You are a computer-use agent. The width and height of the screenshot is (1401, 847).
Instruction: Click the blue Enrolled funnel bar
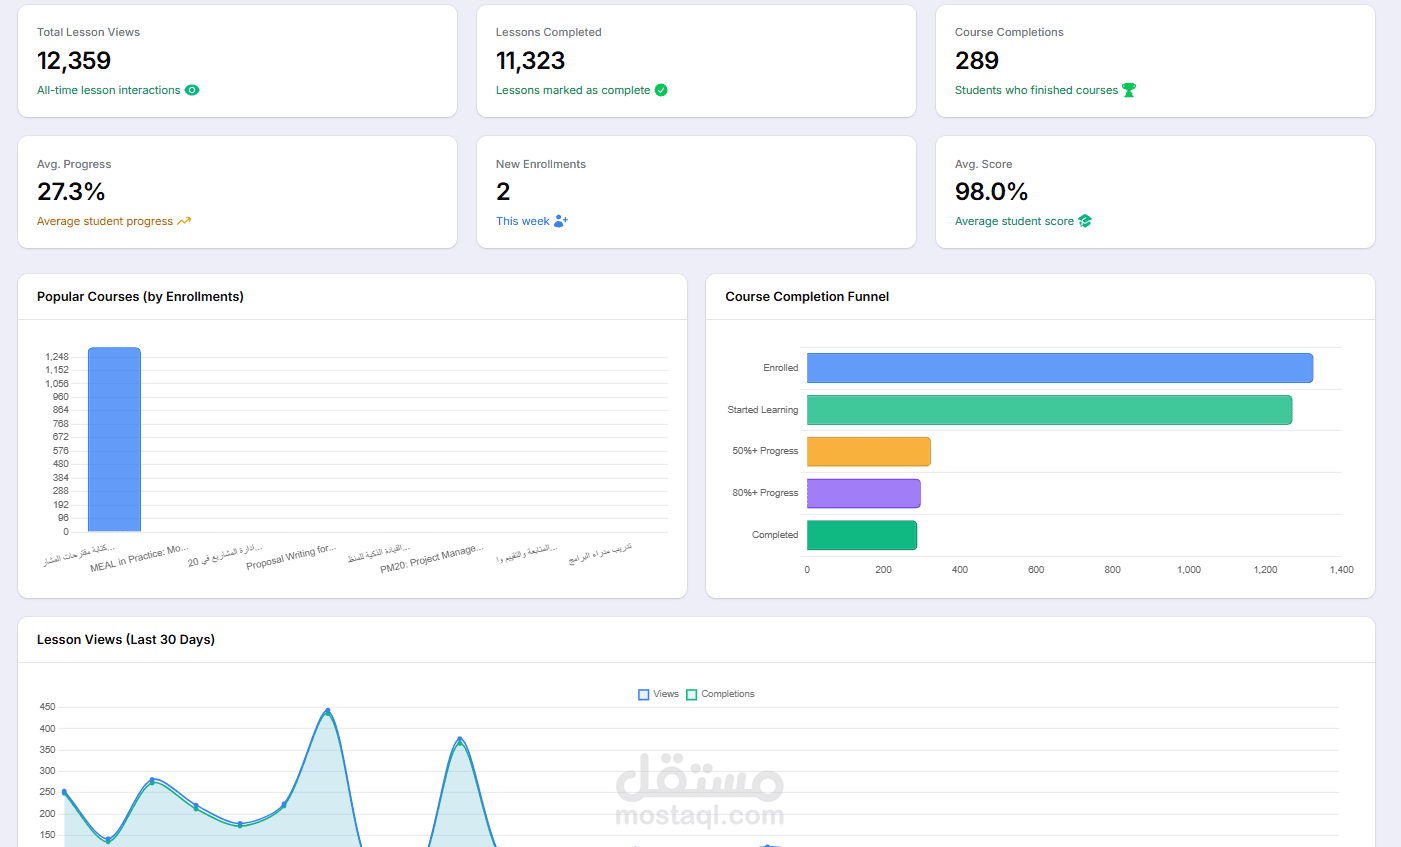(x=1060, y=368)
